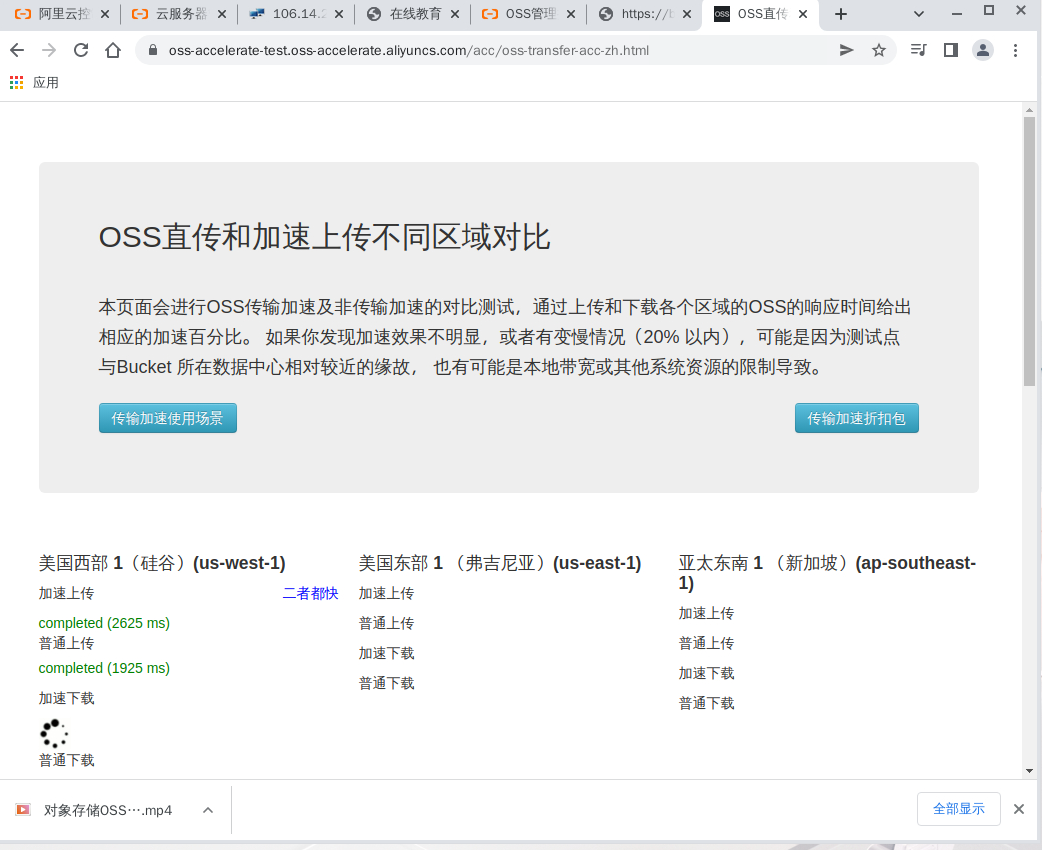Minimize the browser window
1042x850 pixels.
coord(957,13)
